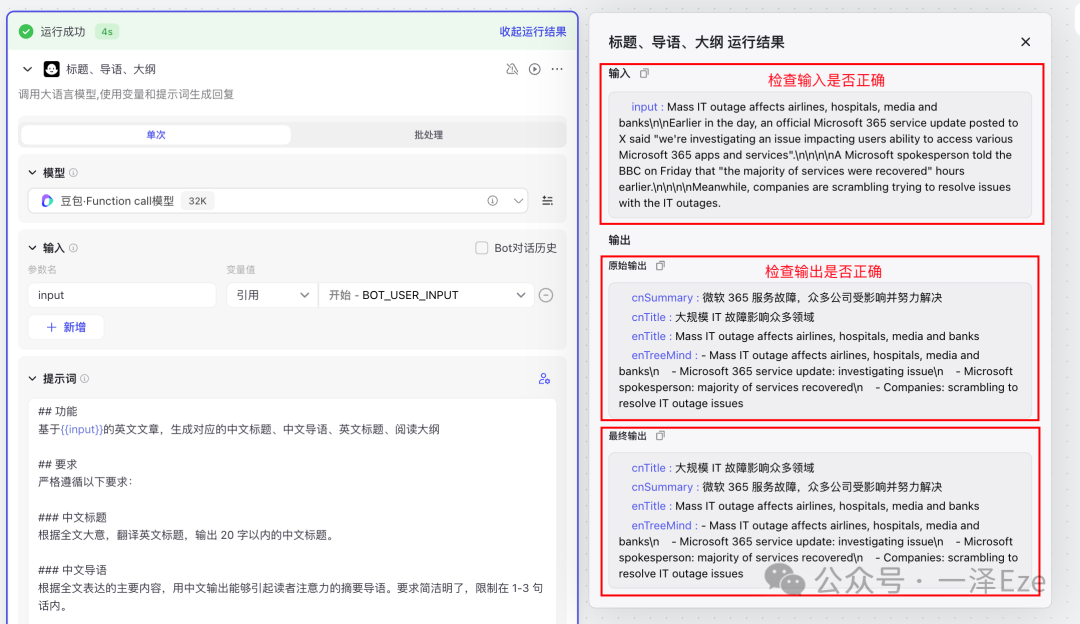Switch to the 批处理 tab
The image size is (1080, 624).
tap(428, 135)
